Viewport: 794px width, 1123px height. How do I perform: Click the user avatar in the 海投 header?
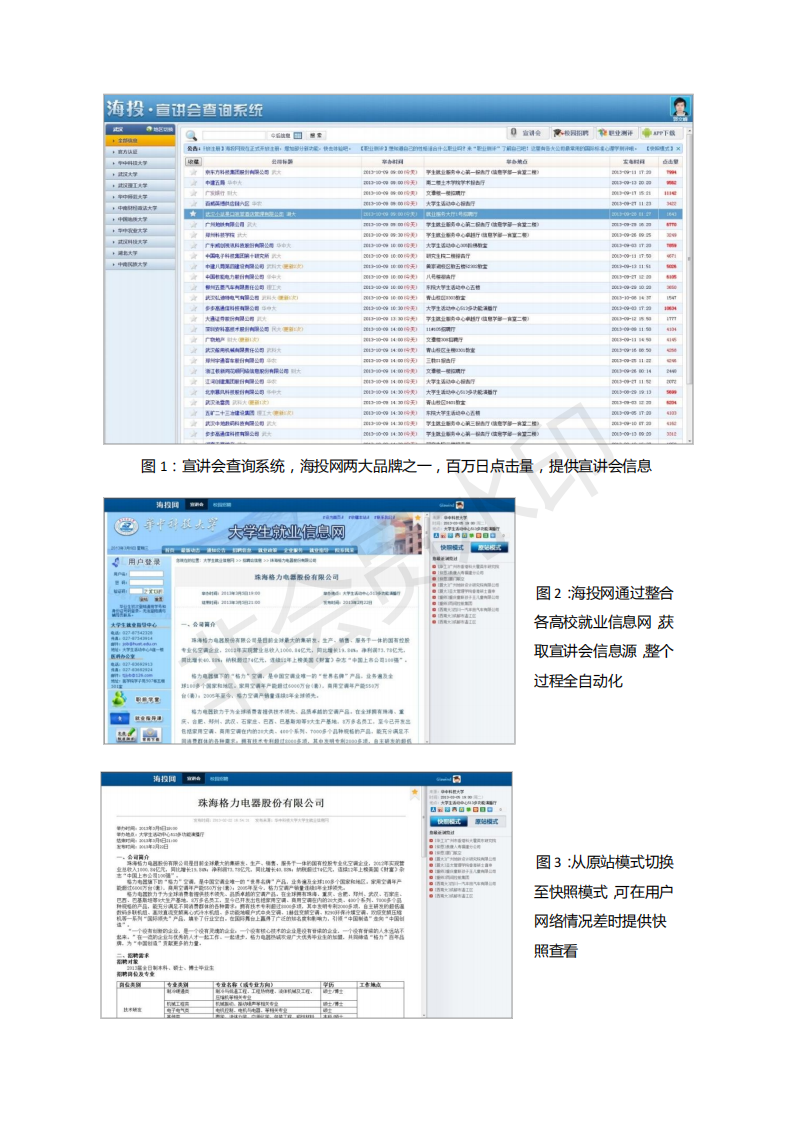679,107
